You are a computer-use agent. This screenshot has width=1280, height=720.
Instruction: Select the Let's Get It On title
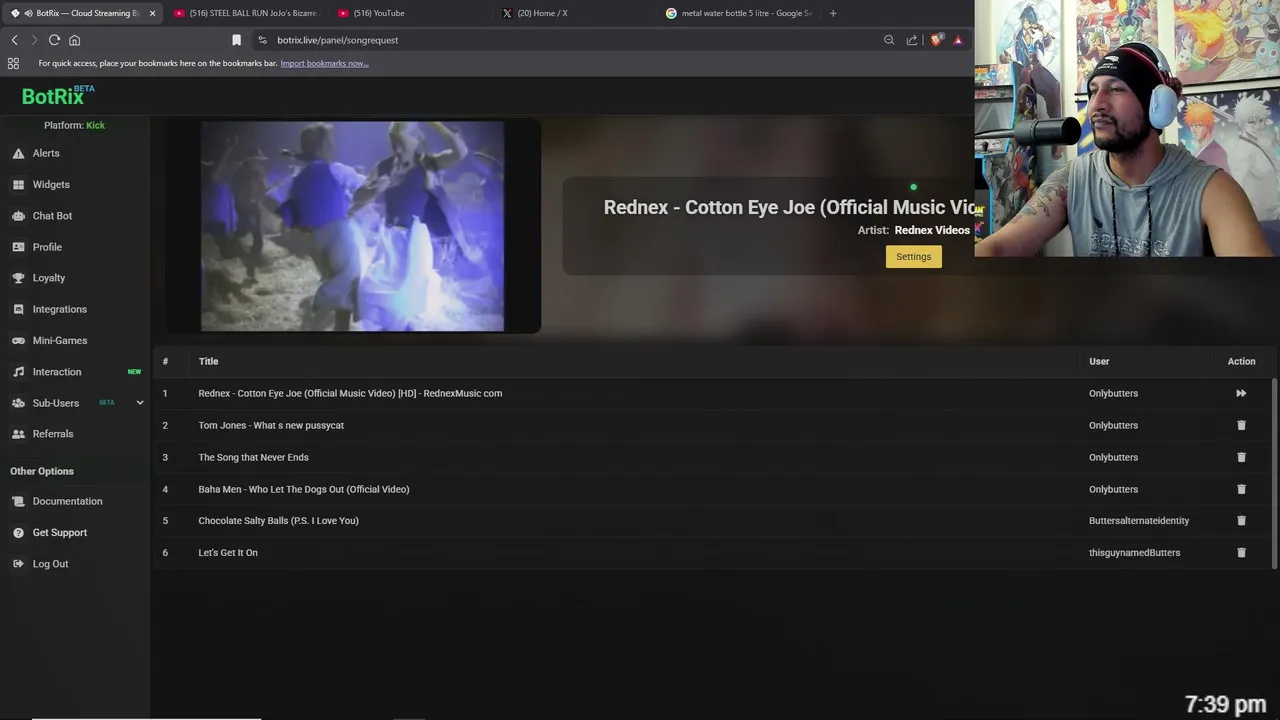pyautogui.click(x=228, y=552)
